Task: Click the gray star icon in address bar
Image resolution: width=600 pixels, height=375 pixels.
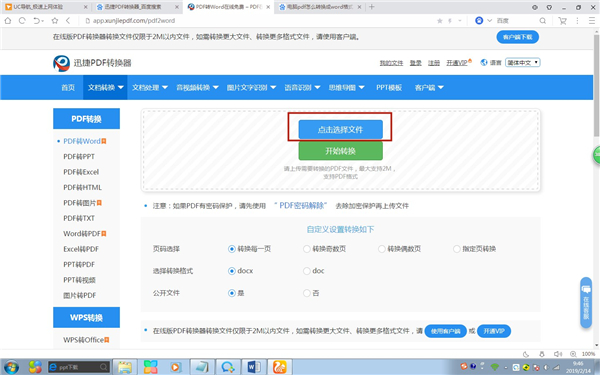Action: [440, 21]
